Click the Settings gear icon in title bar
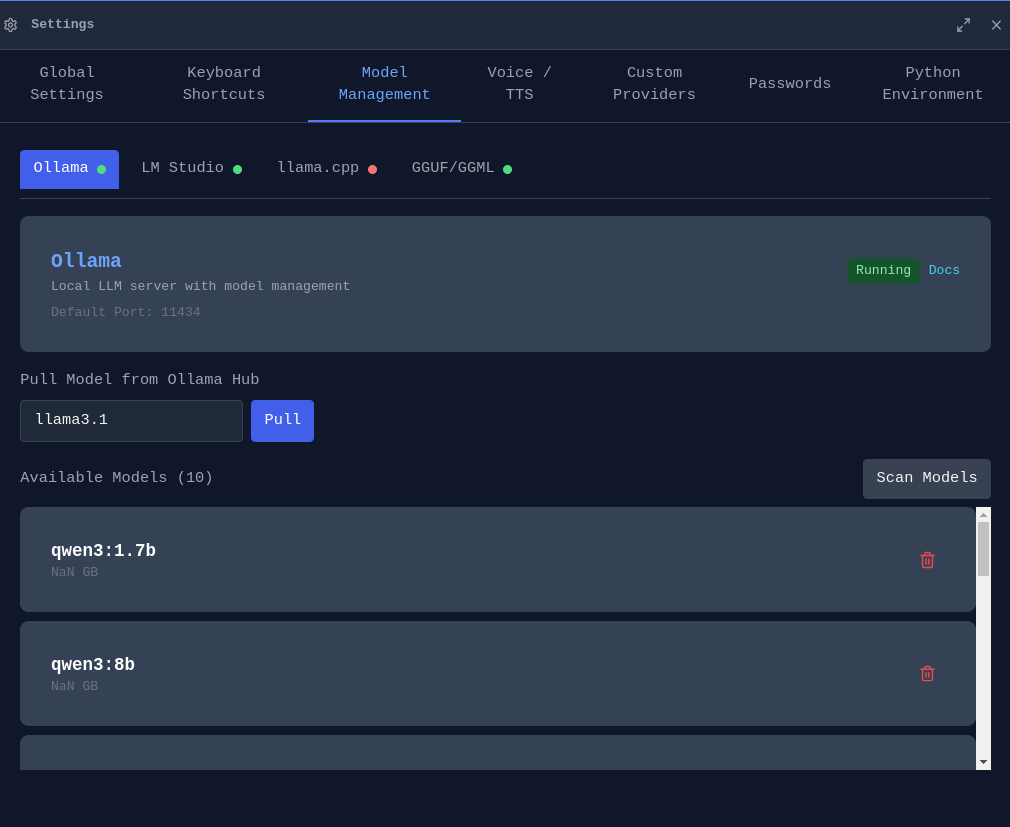 pos(10,25)
